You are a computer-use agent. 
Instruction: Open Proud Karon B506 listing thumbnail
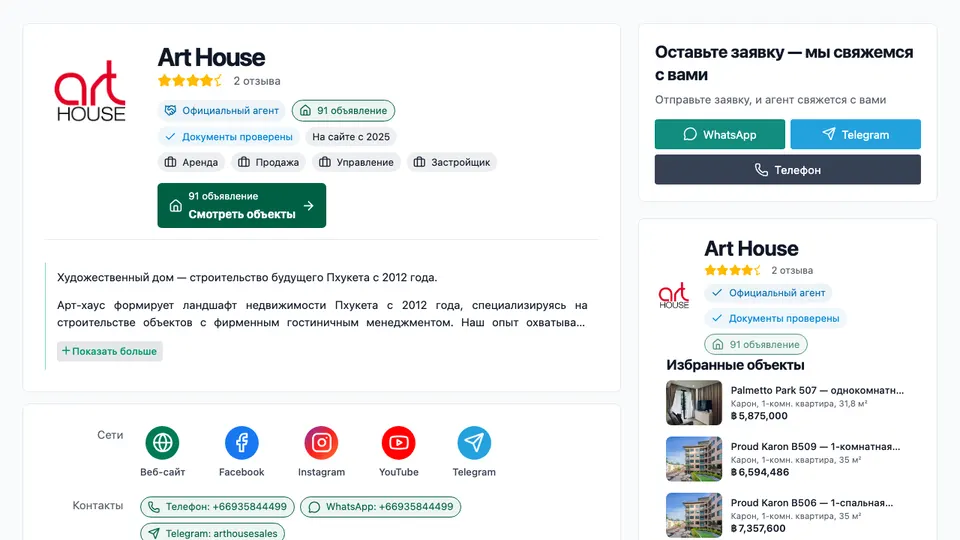pyautogui.click(x=694, y=516)
